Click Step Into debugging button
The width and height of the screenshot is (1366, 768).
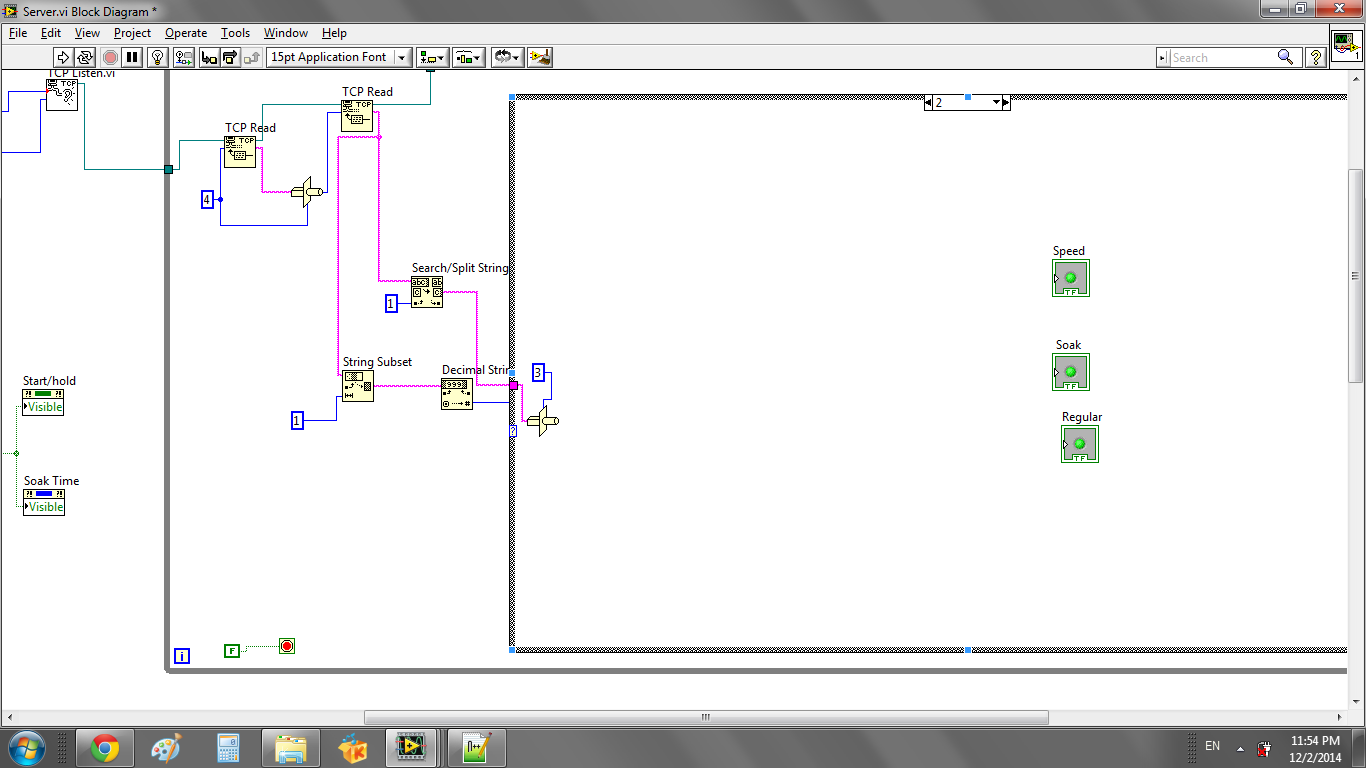tap(209, 58)
